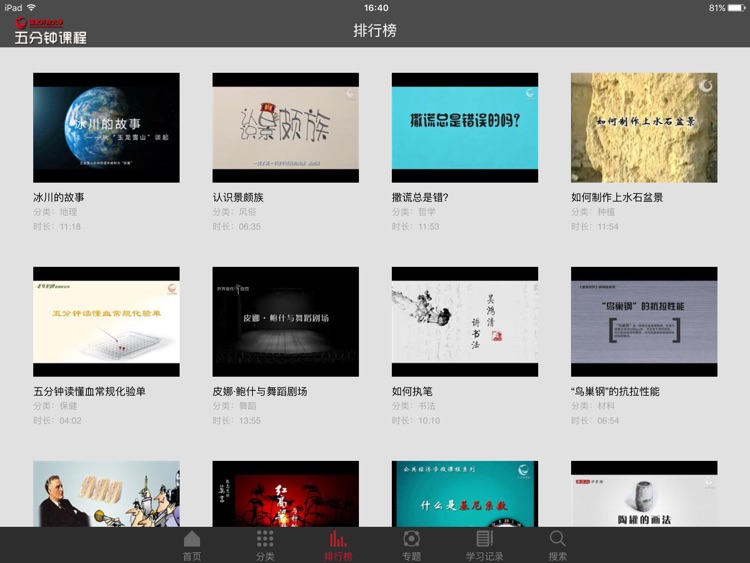Tap the title 如何制作上水石盆景

(617, 197)
